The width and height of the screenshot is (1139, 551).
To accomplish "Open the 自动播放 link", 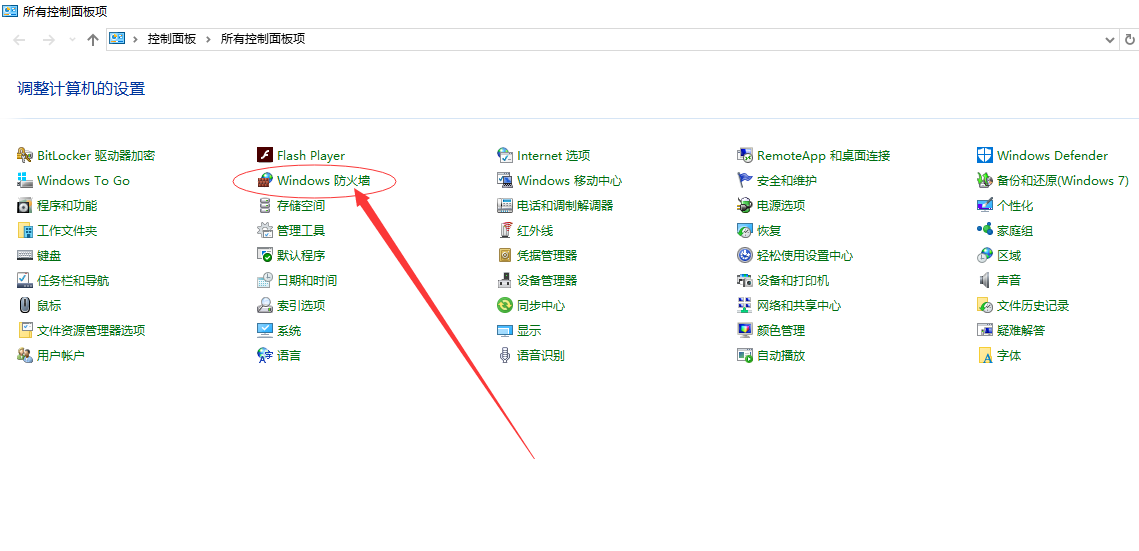I will (x=781, y=356).
